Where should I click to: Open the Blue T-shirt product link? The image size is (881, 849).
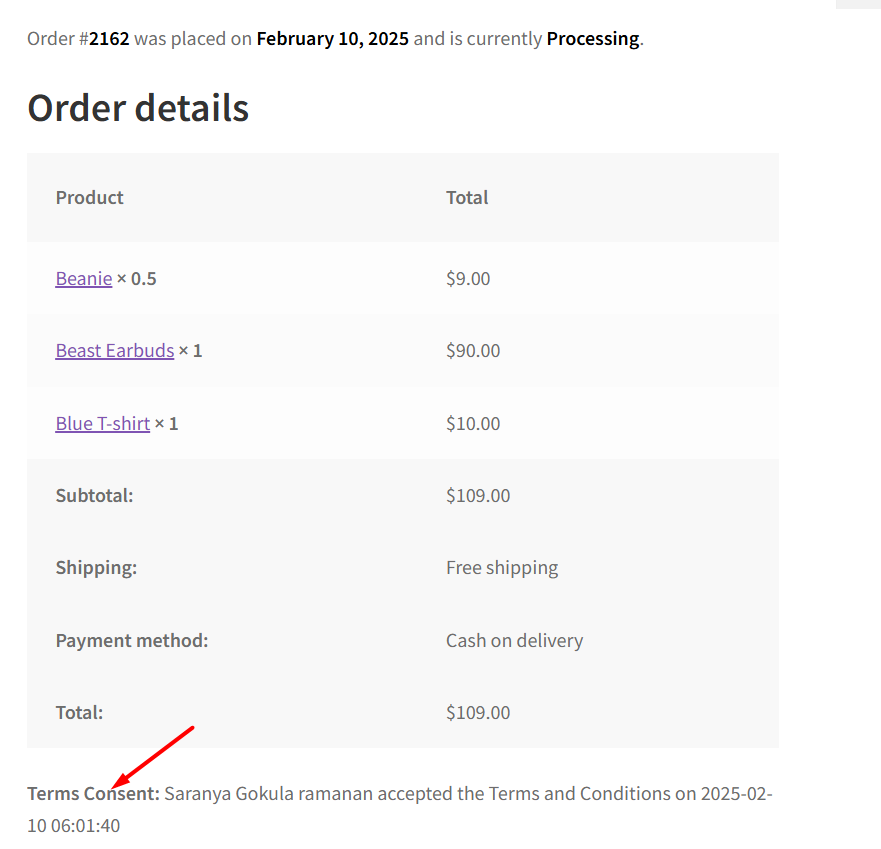coord(103,423)
